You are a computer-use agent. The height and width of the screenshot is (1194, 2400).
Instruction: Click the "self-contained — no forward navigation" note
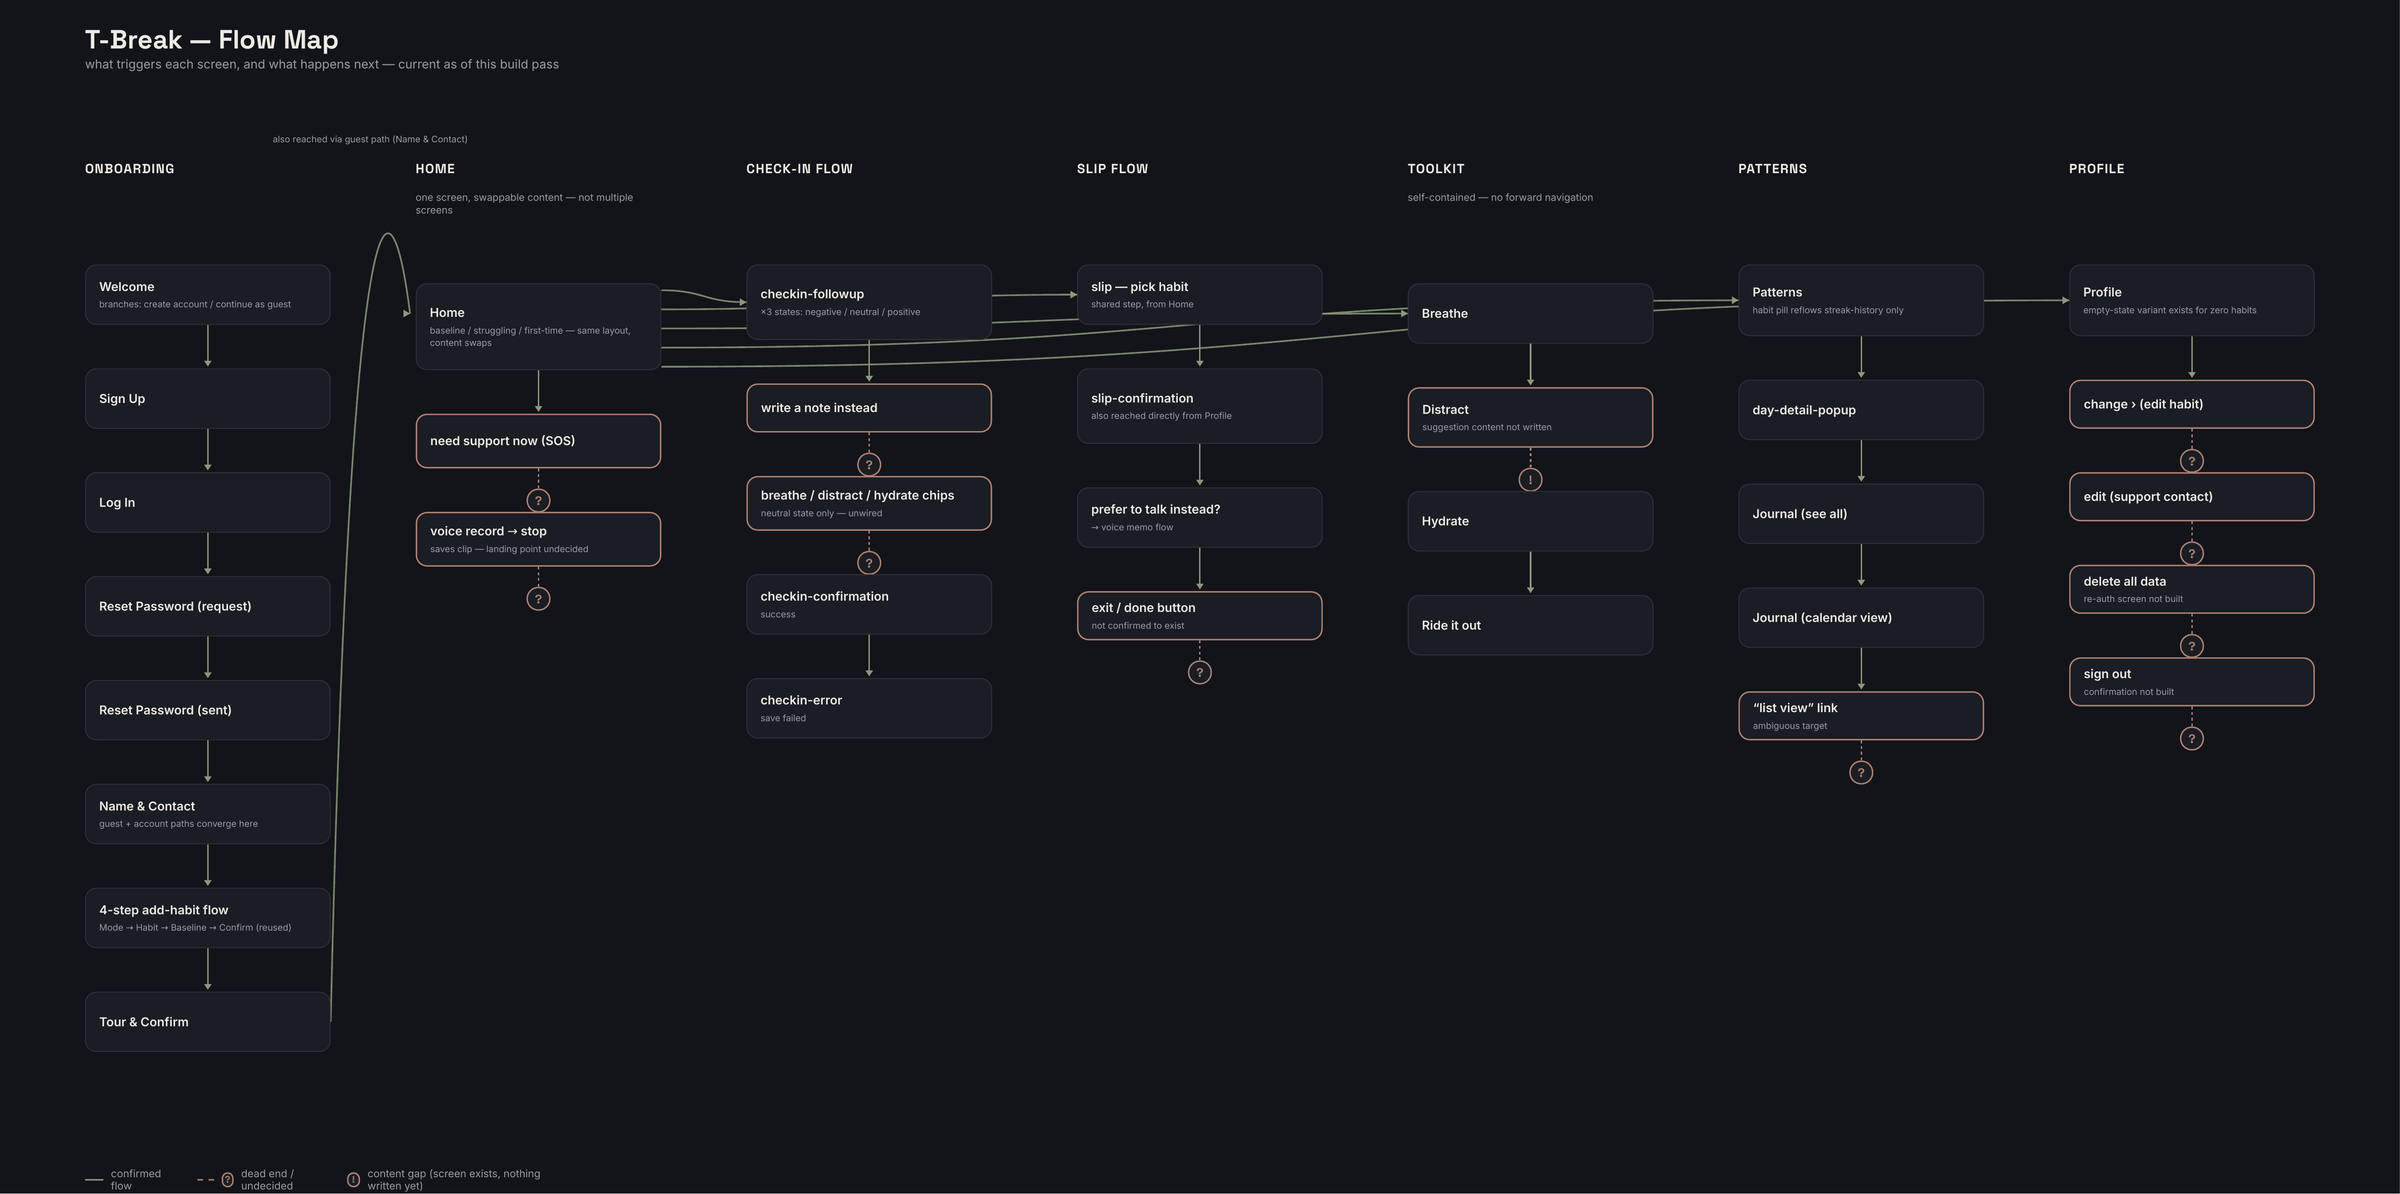tap(1500, 197)
